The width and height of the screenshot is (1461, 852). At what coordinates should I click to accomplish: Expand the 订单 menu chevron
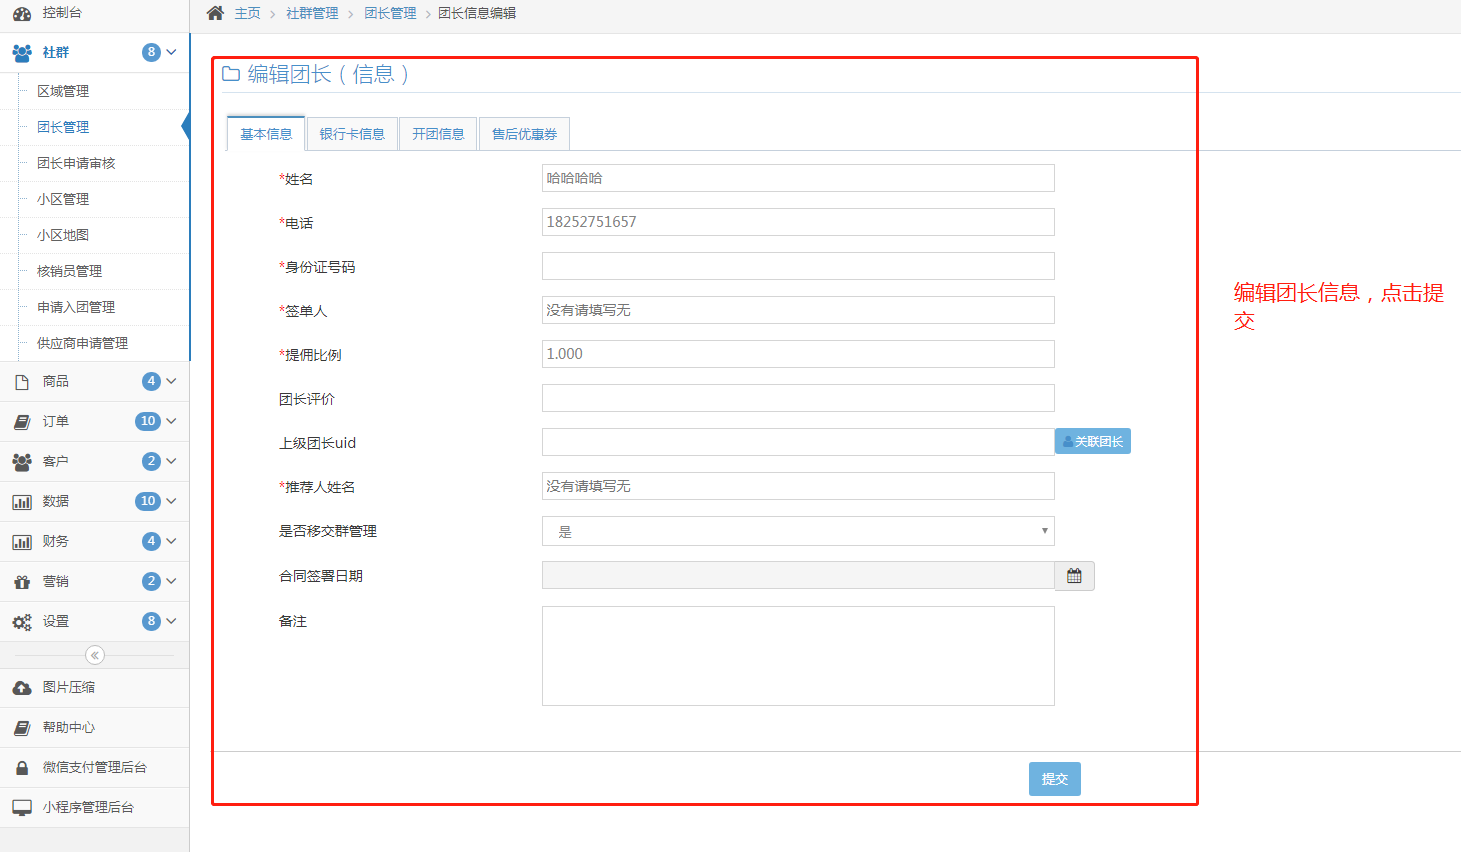pos(171,421)
